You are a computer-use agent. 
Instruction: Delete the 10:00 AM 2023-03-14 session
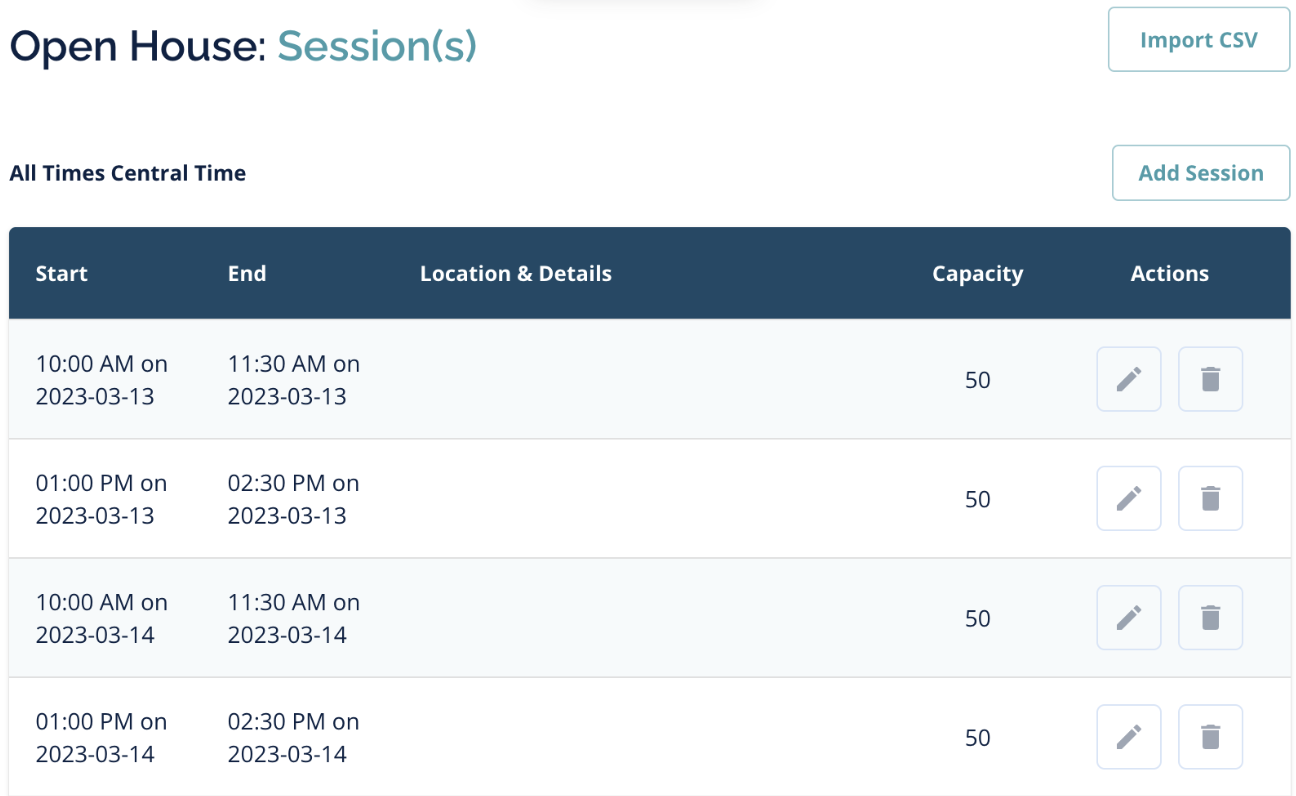tap(1210, 617)
